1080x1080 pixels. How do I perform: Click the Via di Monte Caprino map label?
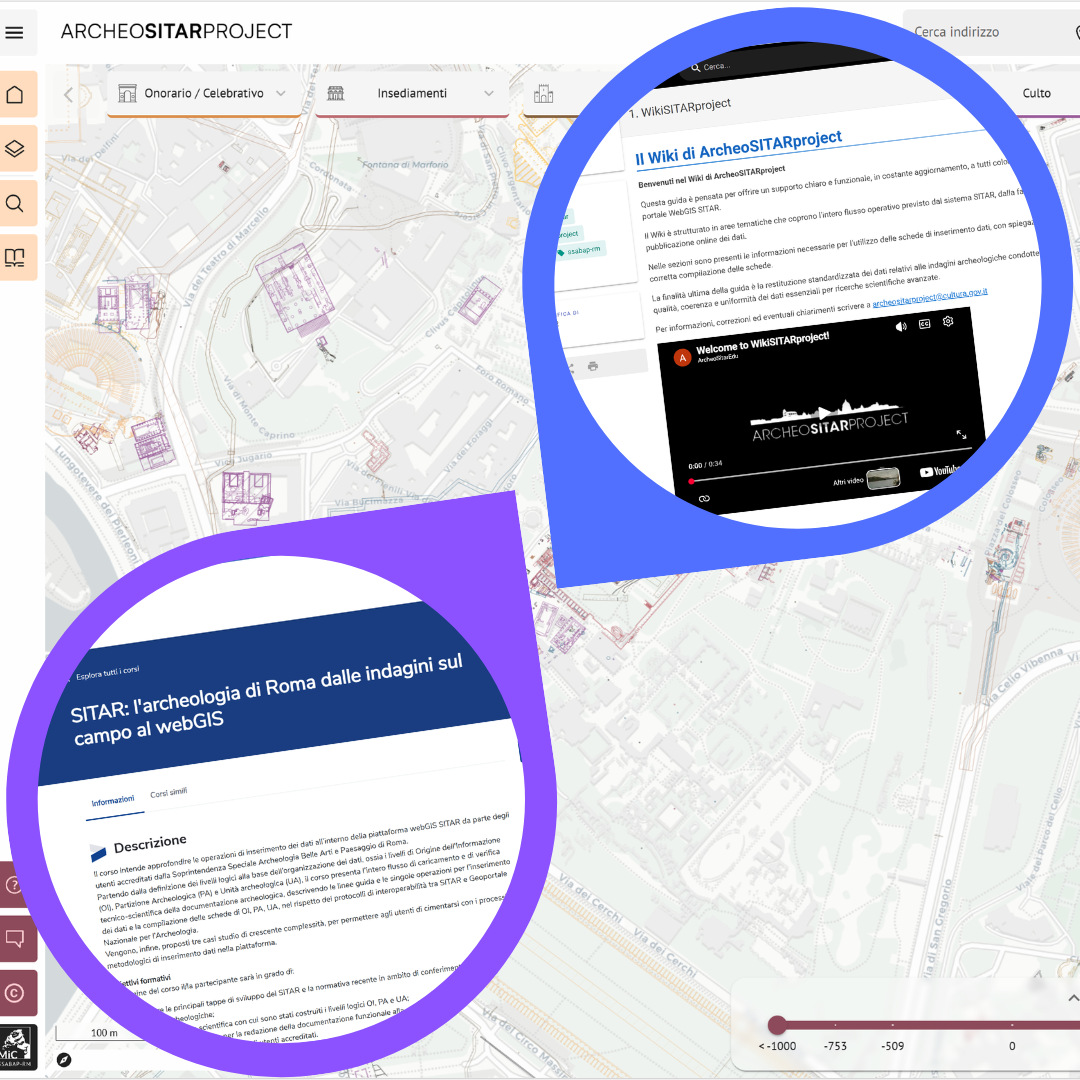coord(258,408)
